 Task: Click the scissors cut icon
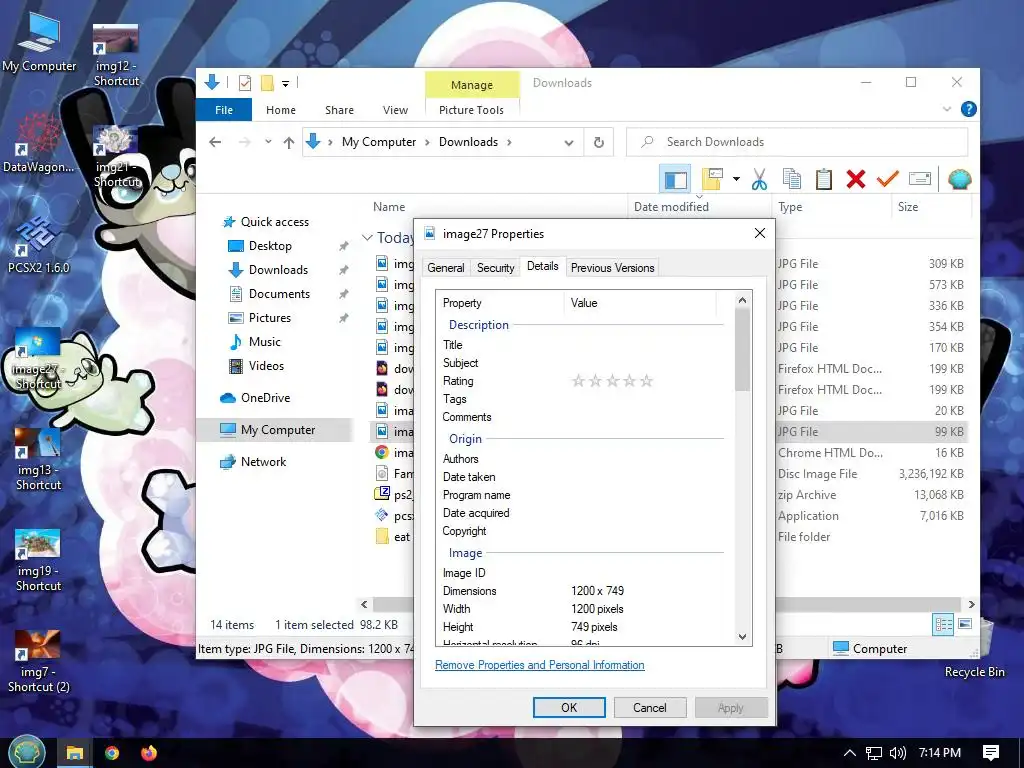pyautogui.click(x=759, y=179)
